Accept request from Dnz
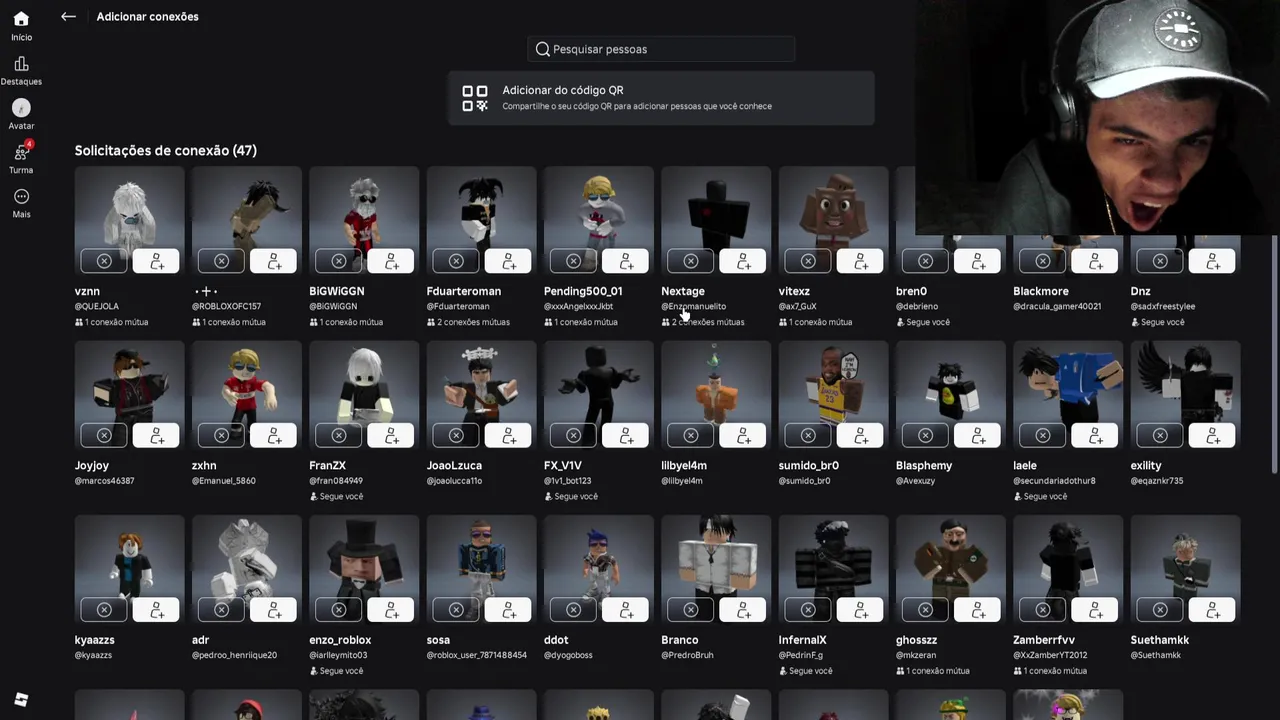 tap(1212, 261)
